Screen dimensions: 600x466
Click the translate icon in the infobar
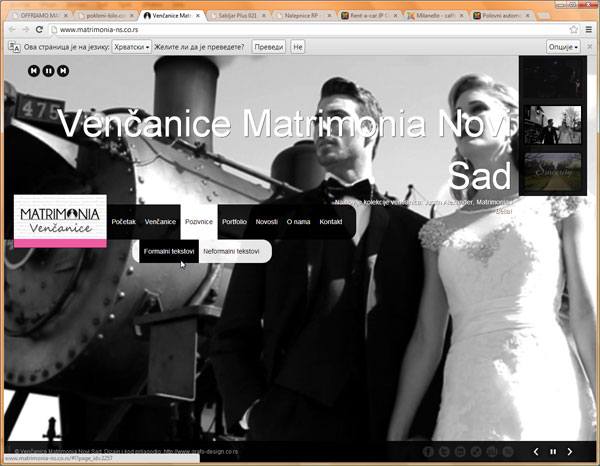click(x=14, y=47)
